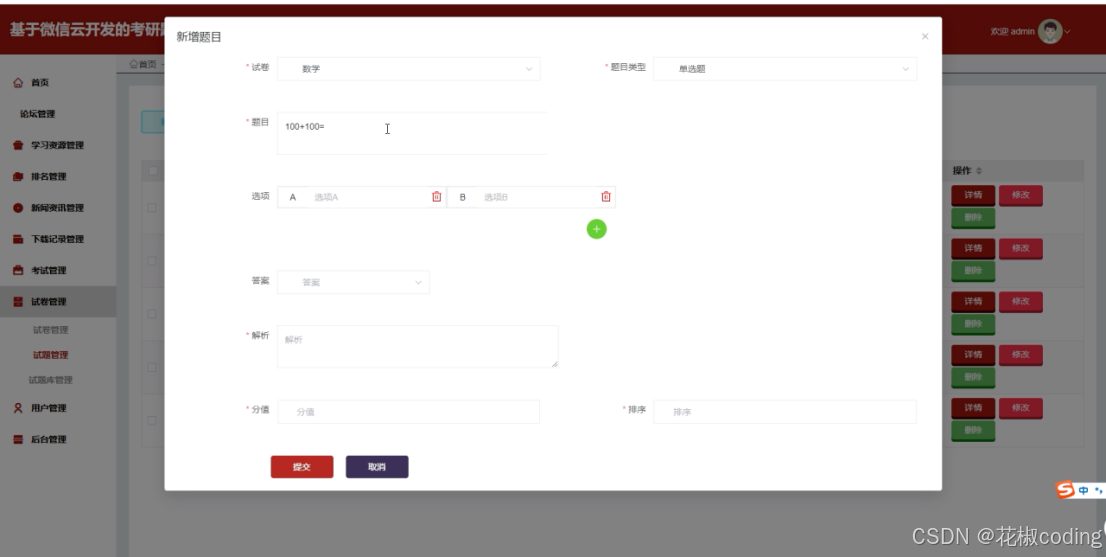Click the 新增题目 dialog title

pos(199,37)
